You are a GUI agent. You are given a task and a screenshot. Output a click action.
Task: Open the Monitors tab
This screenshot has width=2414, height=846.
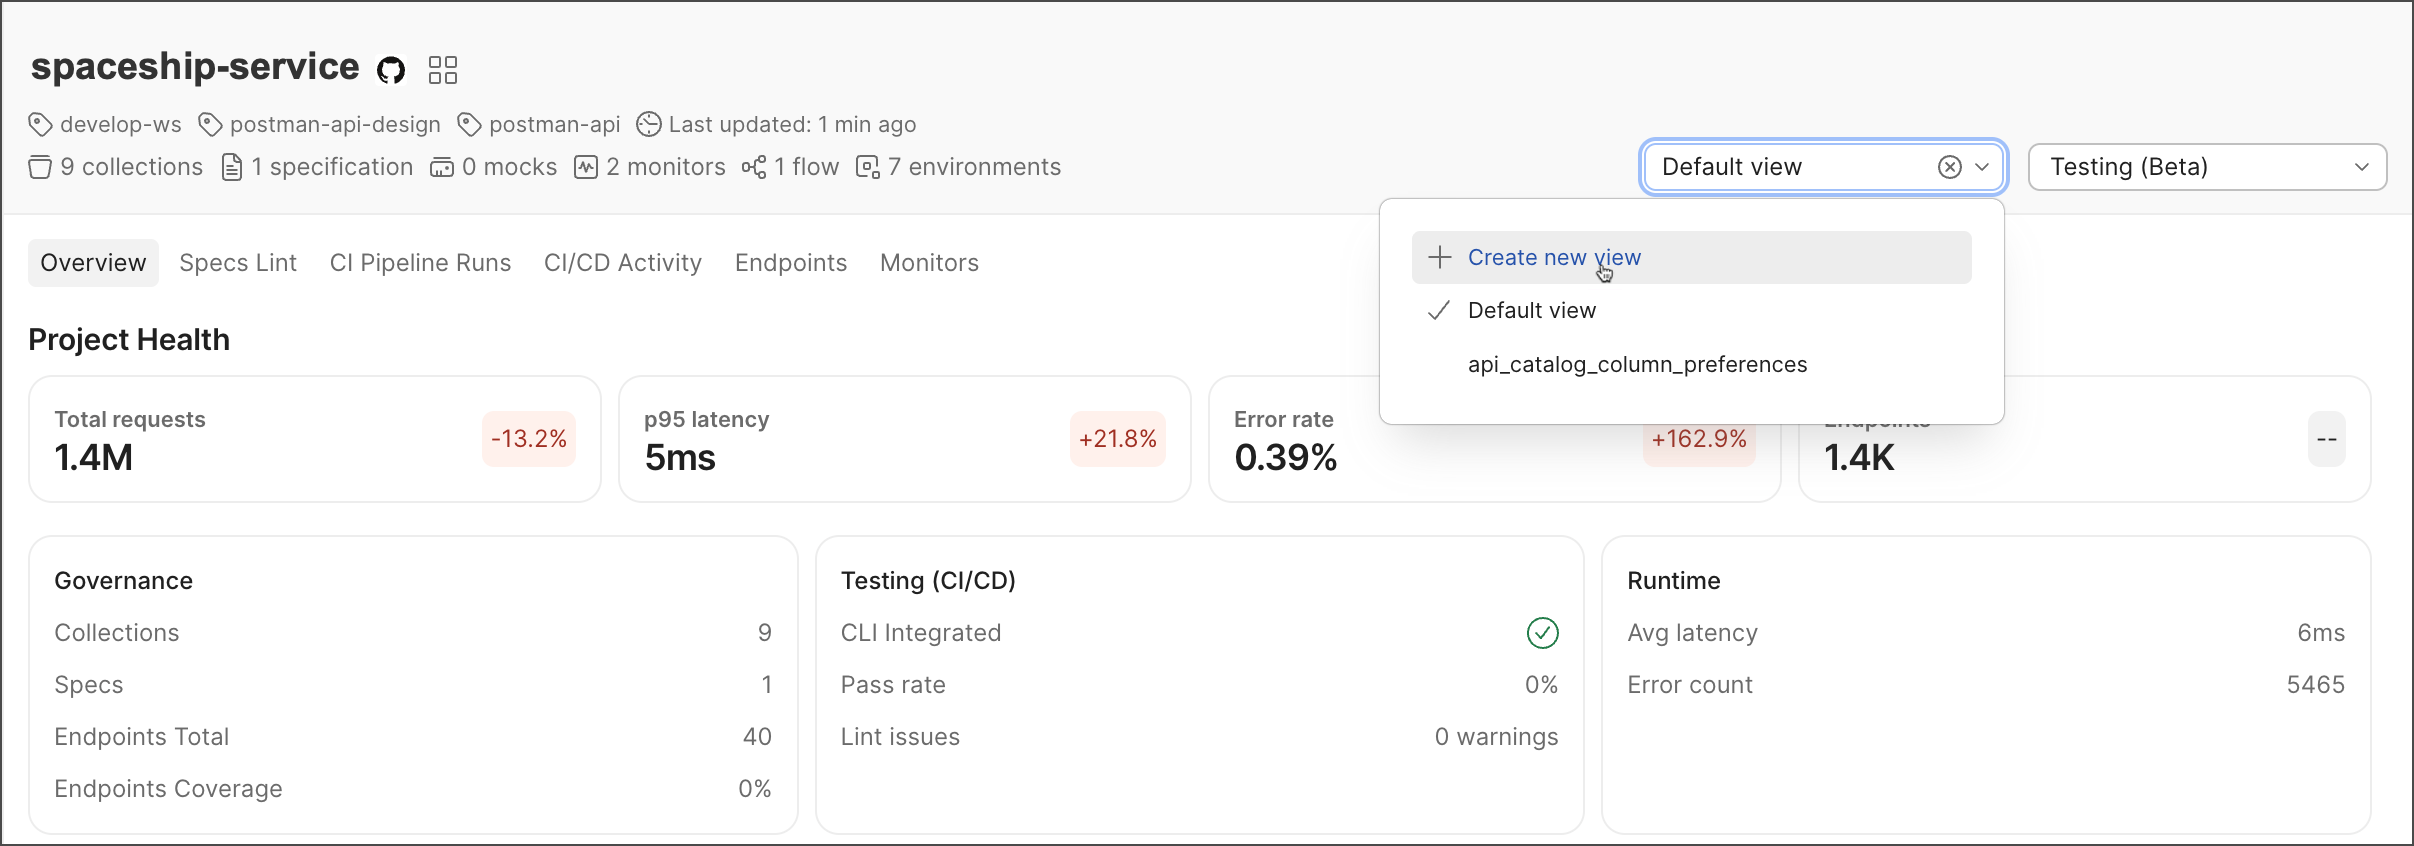929,263
